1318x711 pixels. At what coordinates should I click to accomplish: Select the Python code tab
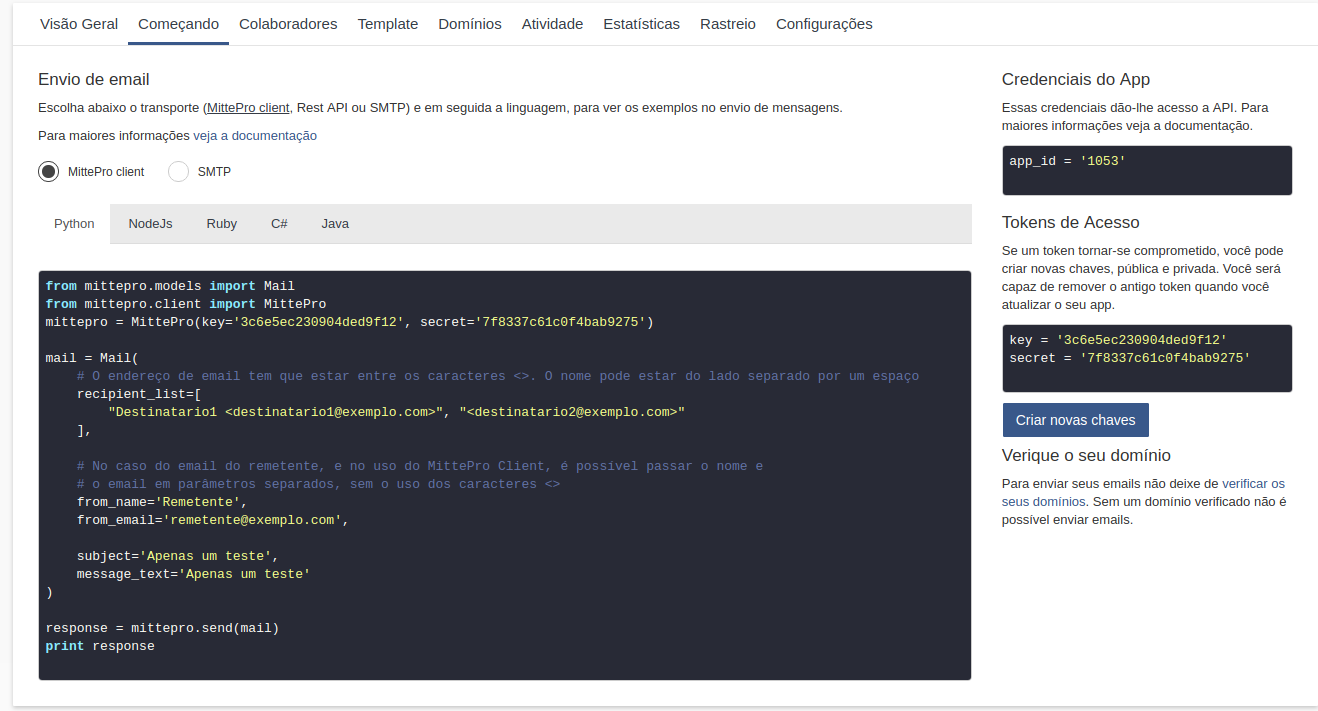point(74,224)
